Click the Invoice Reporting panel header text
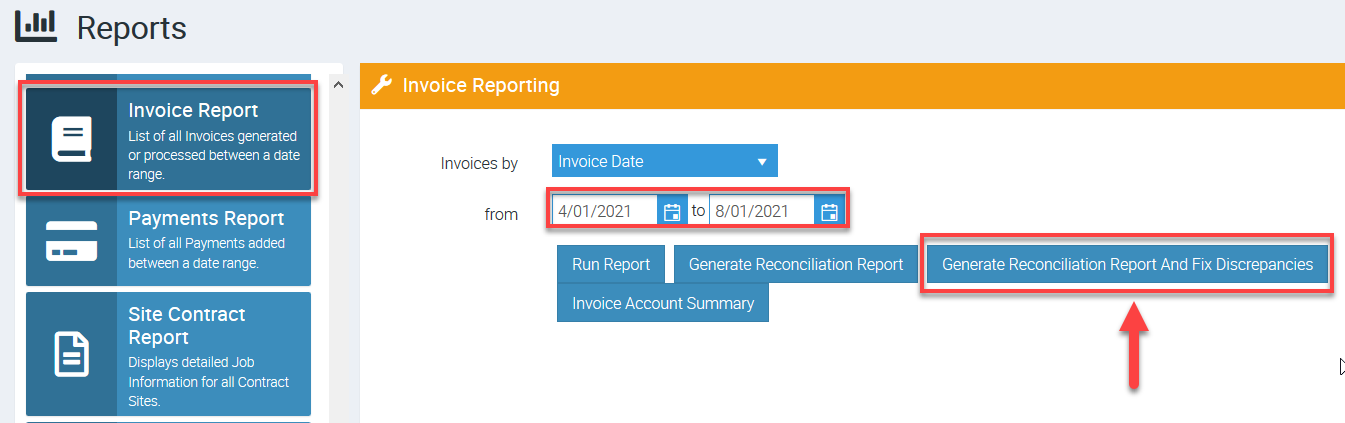Screen dimensions: 1345x423 481,86
